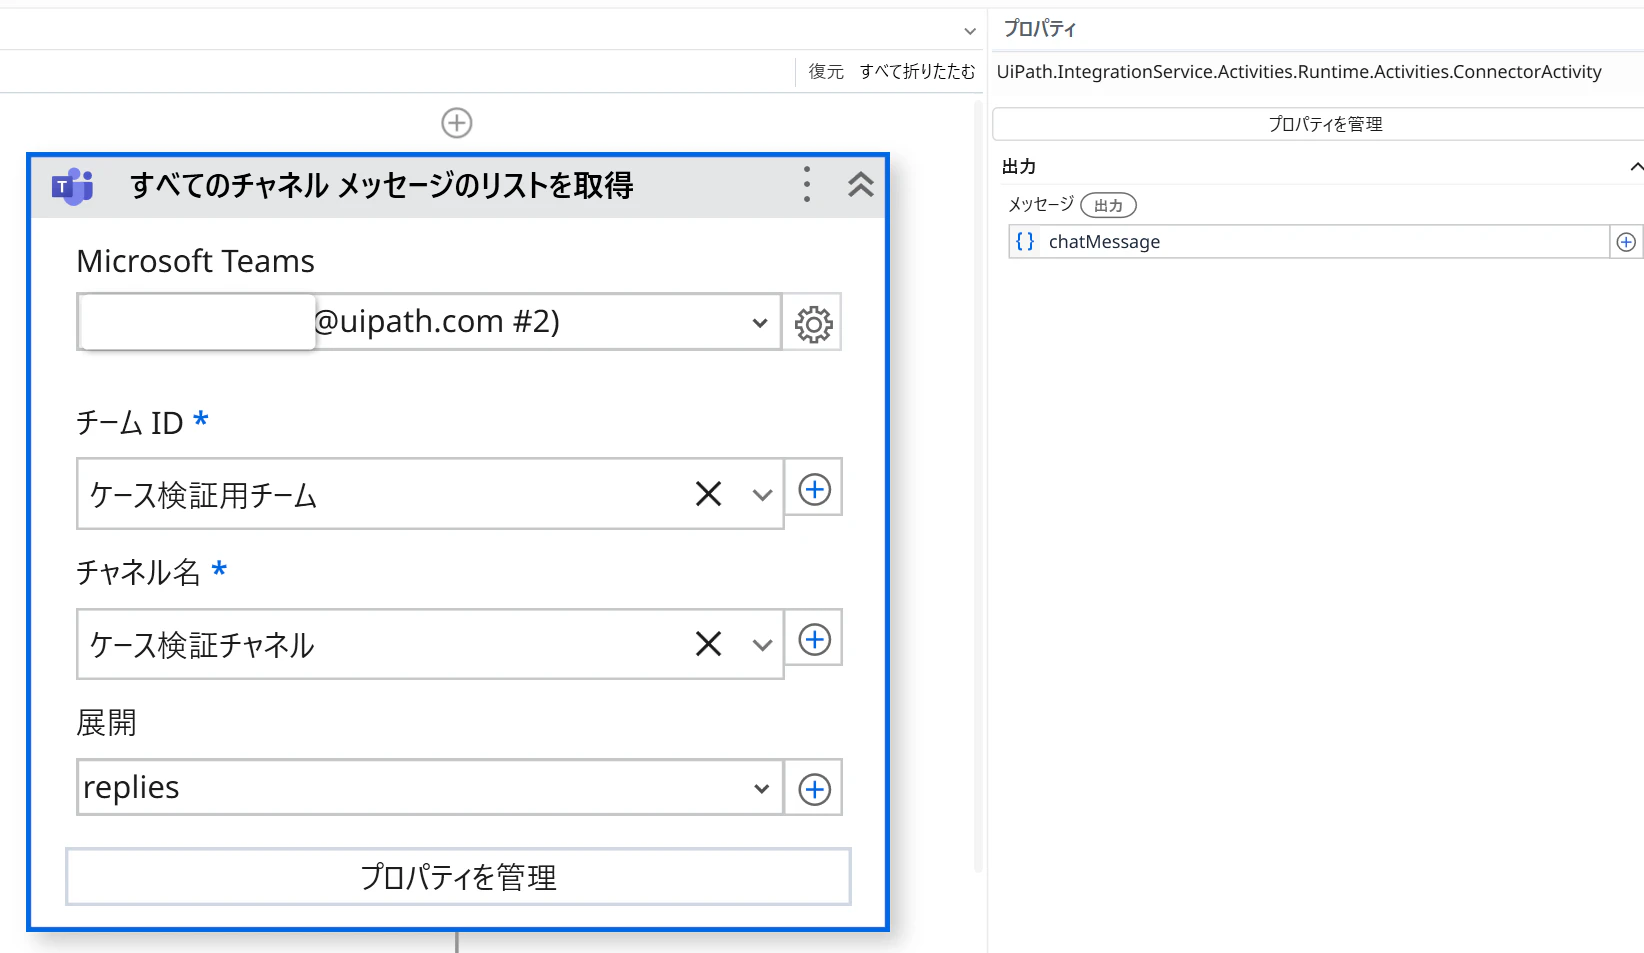Click the plus button beside chatMessage output
The image size is (1644, 953).
(x=1626, y=242)
